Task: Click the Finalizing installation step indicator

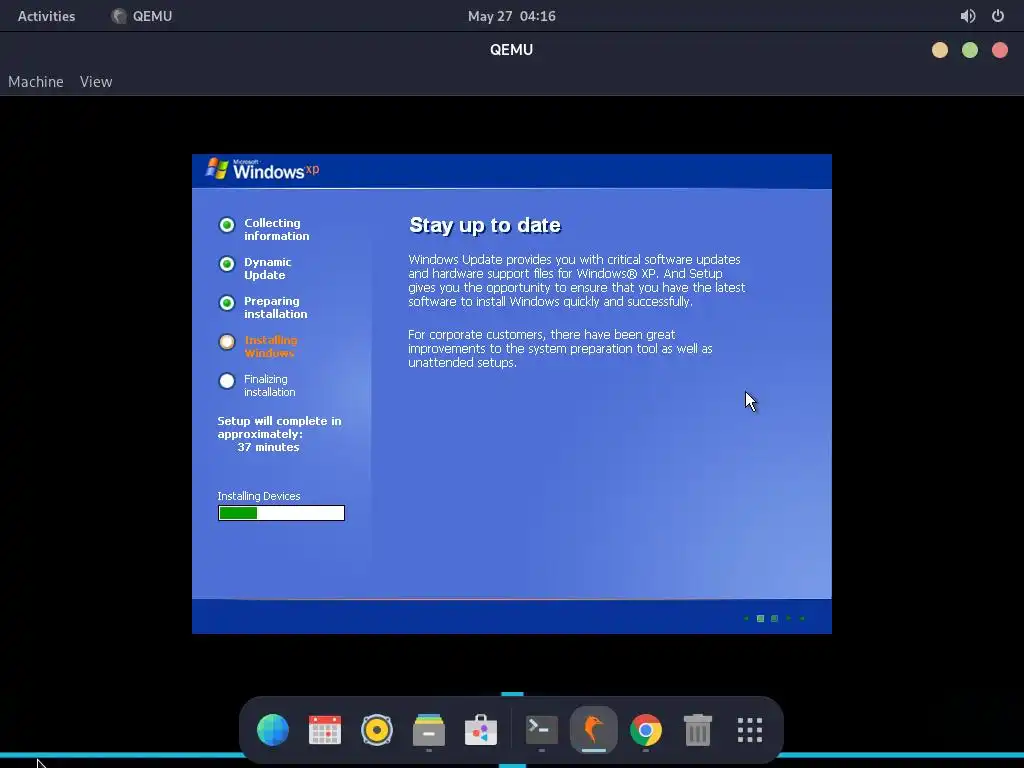Action: coord(227,381)
